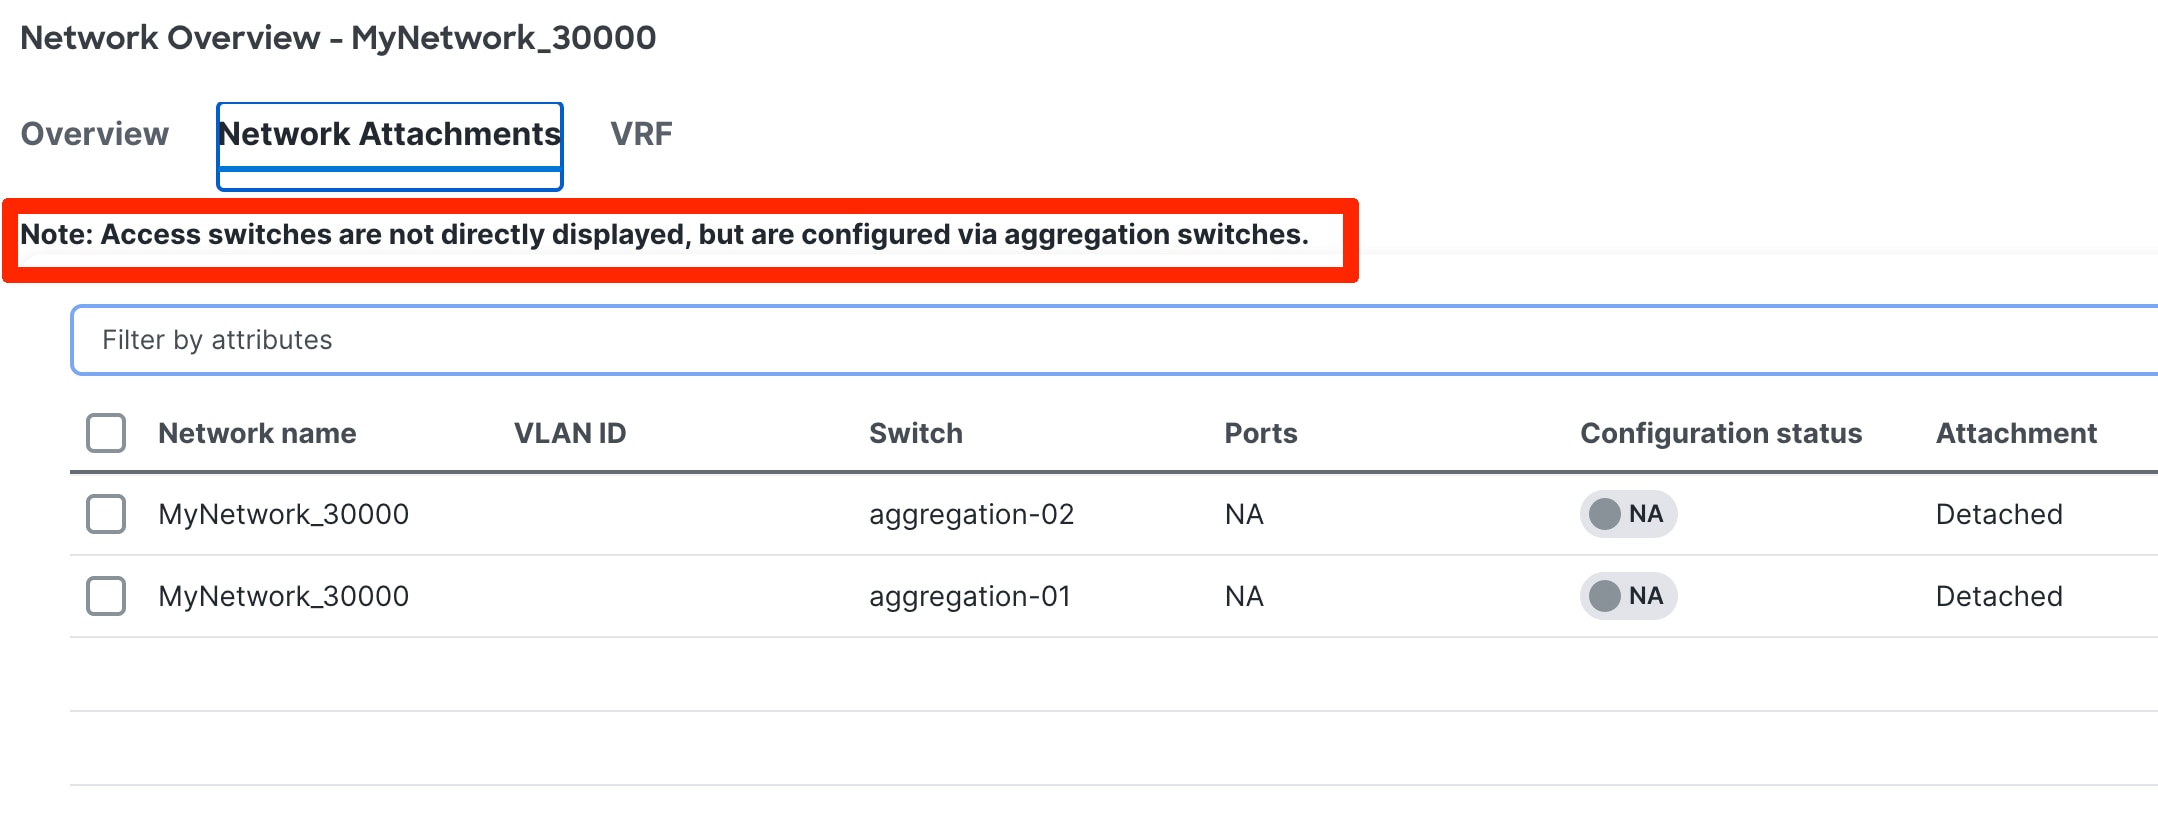Open the Network Attachments tab
This screenshot has height=826, width=2158.
[389, 133]
